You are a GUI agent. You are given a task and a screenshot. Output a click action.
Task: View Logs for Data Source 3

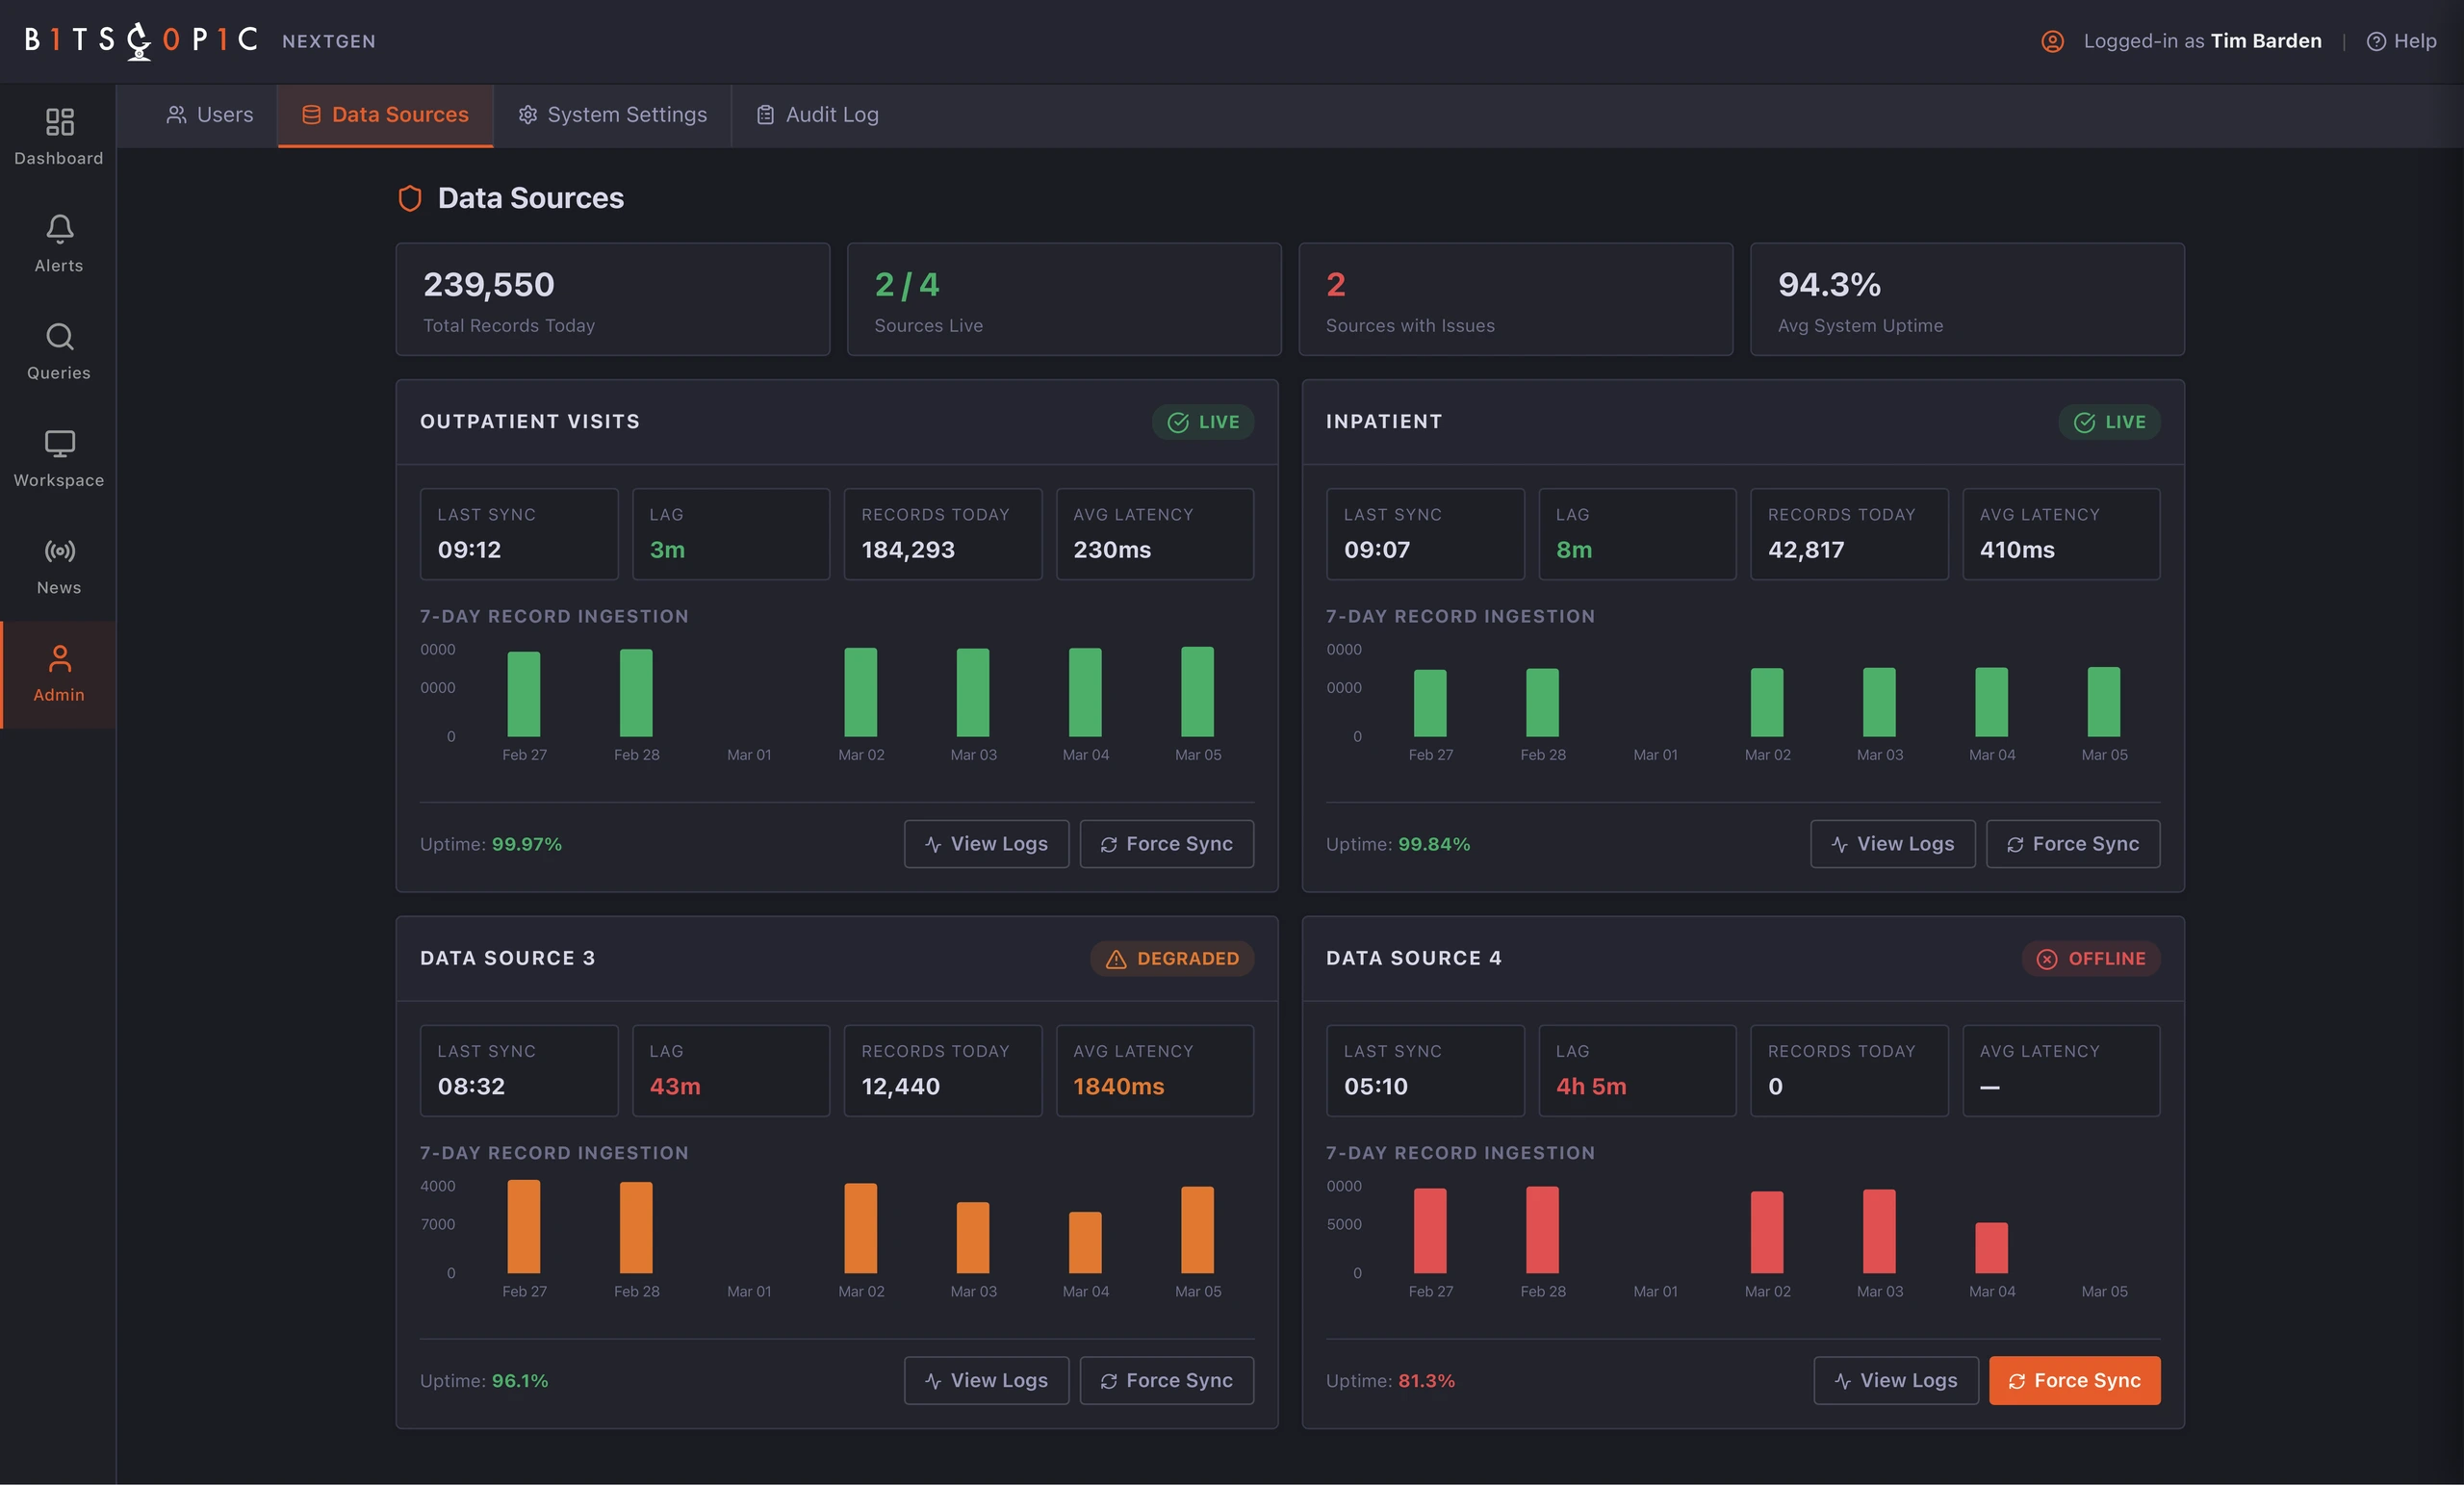986,1380
